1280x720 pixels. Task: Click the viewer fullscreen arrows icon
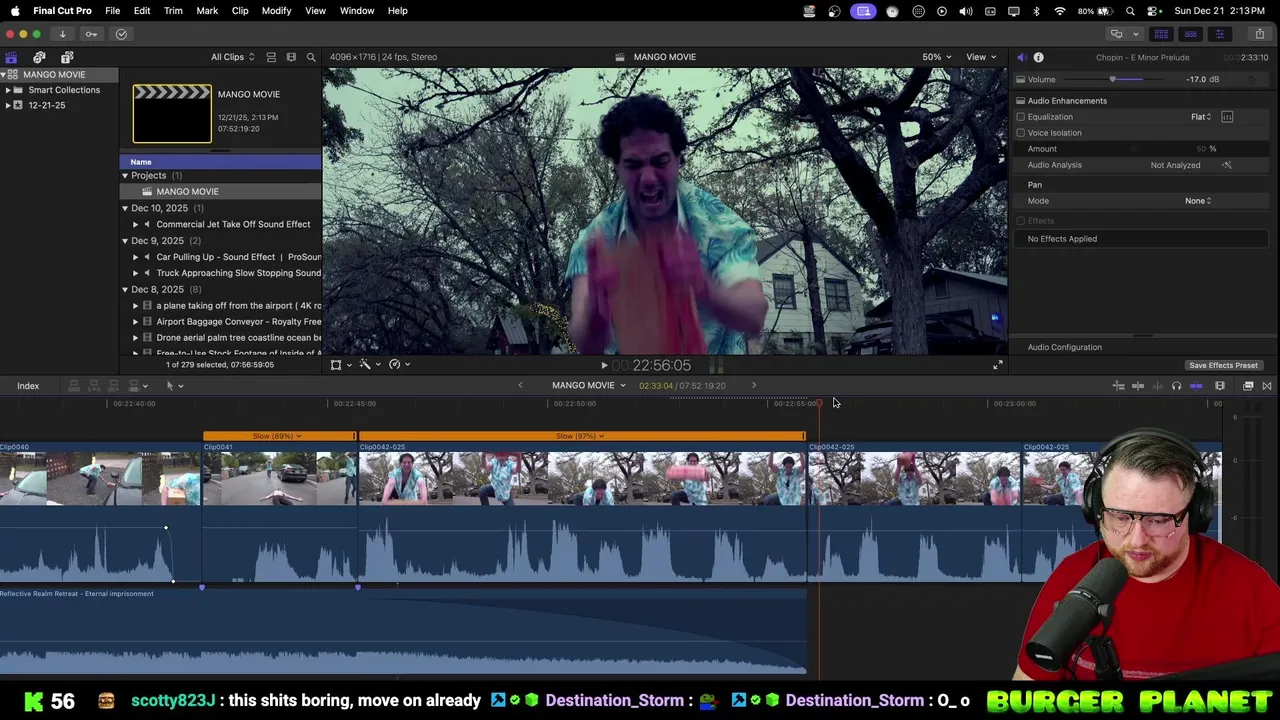pos(997,365)
